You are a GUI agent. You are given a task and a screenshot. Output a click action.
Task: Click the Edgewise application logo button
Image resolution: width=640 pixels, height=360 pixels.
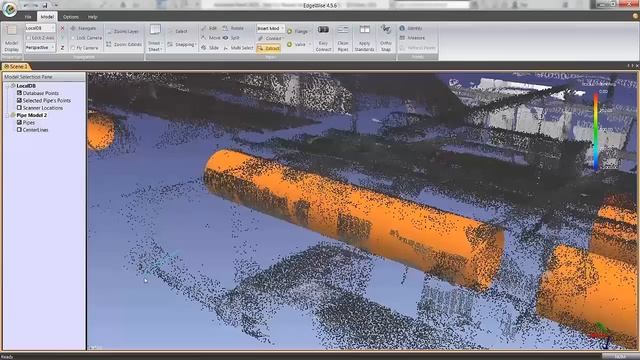point(9,9)
